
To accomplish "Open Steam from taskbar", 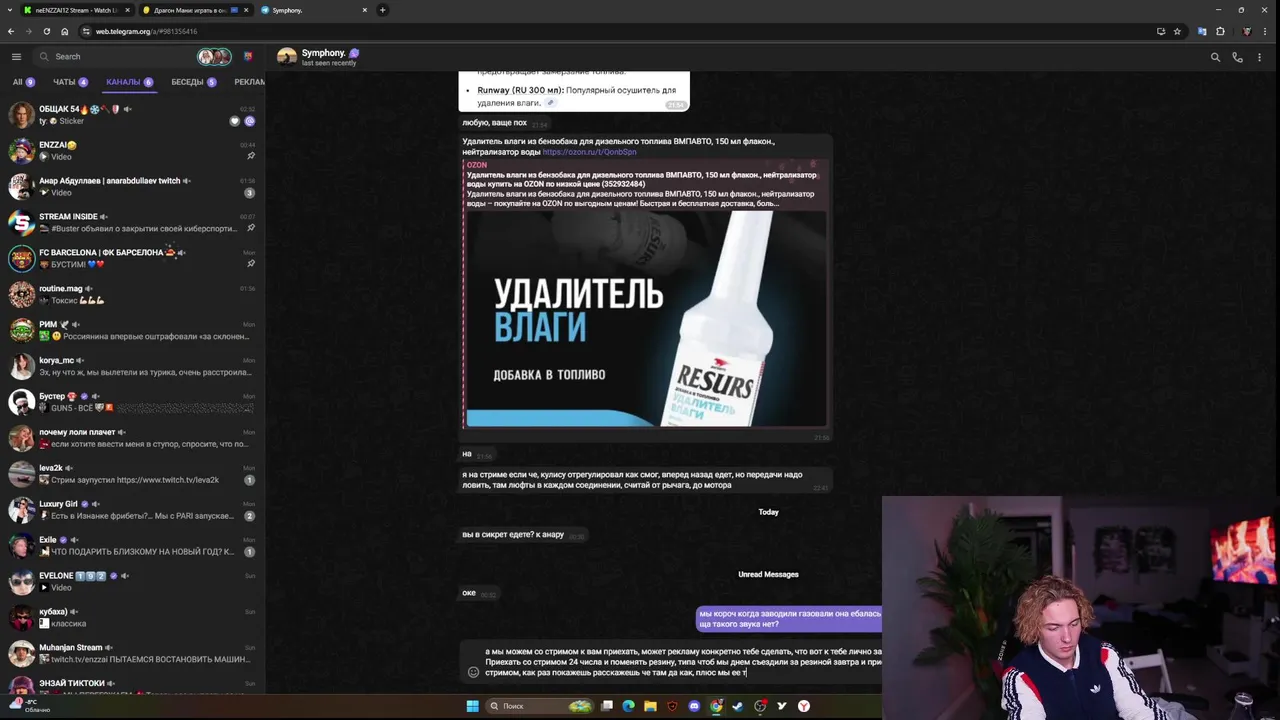I will click(738, 706).
